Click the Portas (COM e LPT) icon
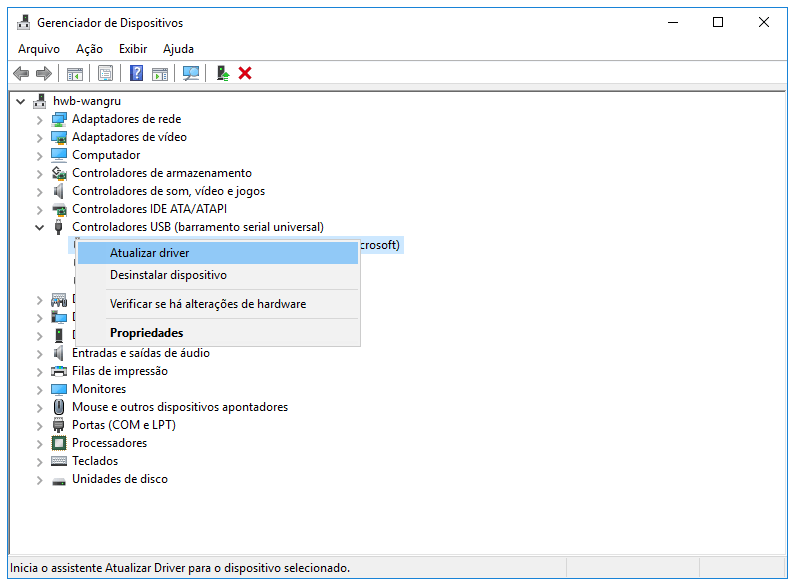The width and height of the screenshot is (795, 586). pyautogui.click(x=59, y=425)
